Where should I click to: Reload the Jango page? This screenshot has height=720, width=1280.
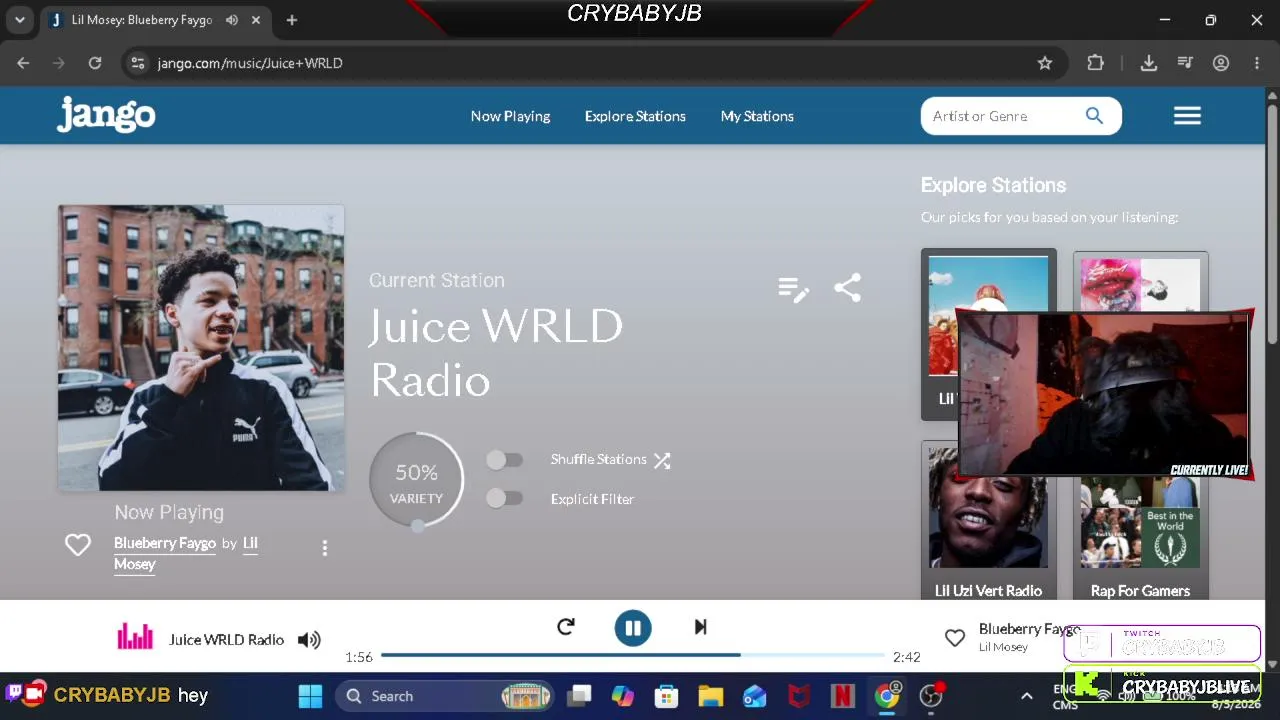tap(95, 63)
